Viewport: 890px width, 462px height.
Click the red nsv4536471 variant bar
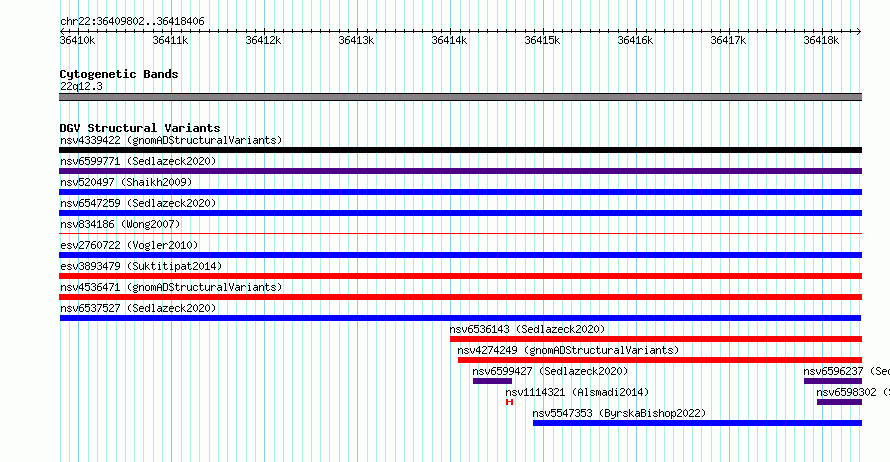click(x=460, y=297)
